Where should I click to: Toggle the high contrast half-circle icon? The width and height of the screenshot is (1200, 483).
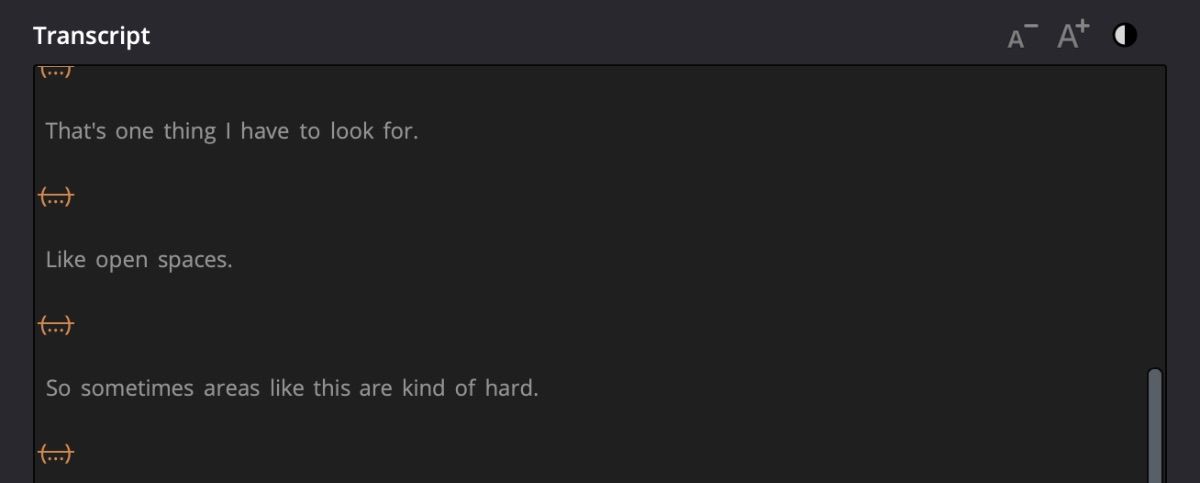click(1125, 36)
